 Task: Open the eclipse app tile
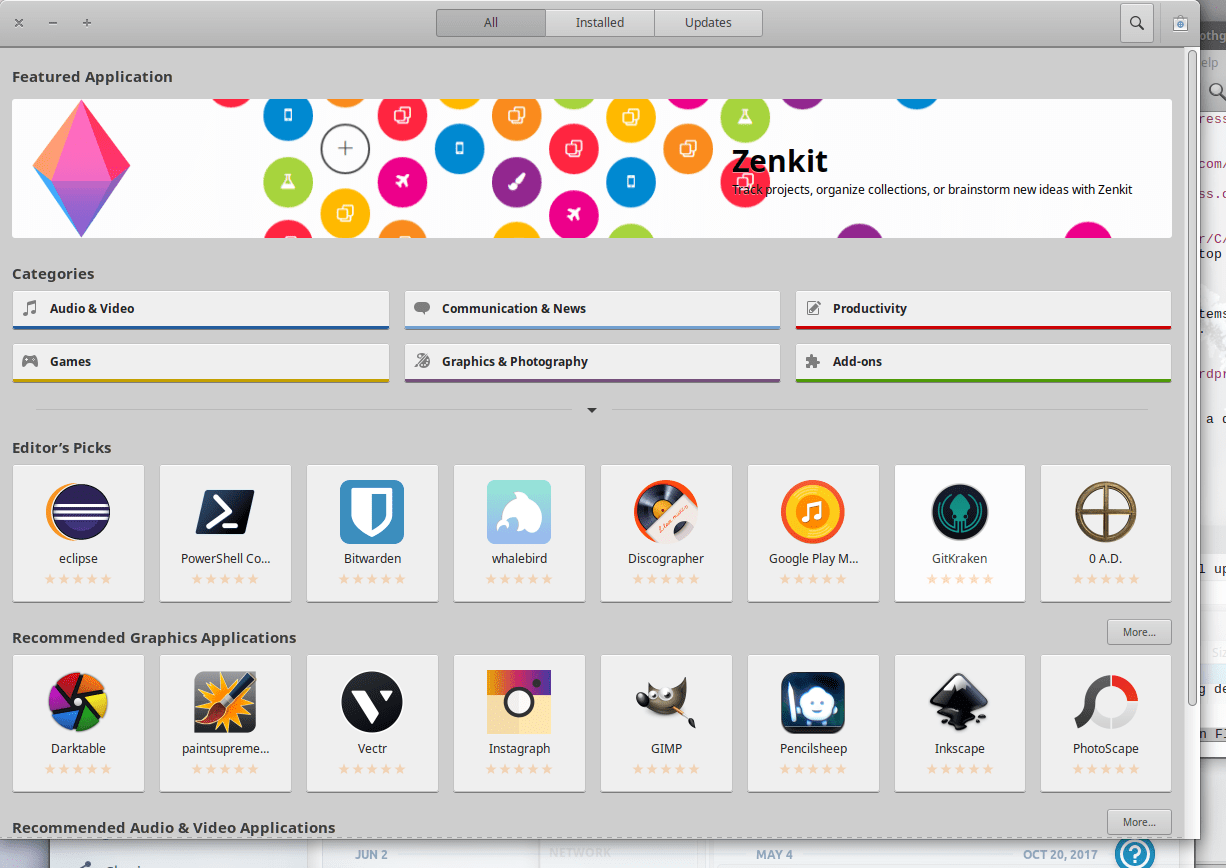click(78, 533)
